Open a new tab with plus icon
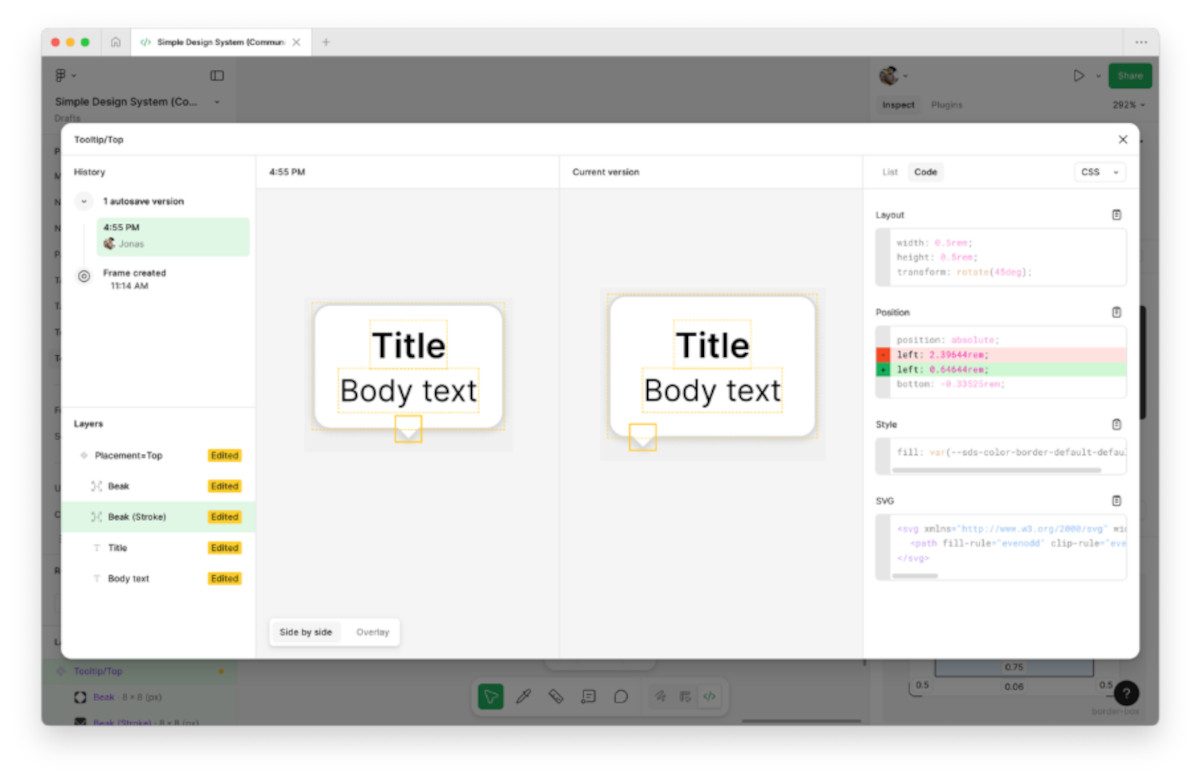1200x780 pixels. (326, 42)
